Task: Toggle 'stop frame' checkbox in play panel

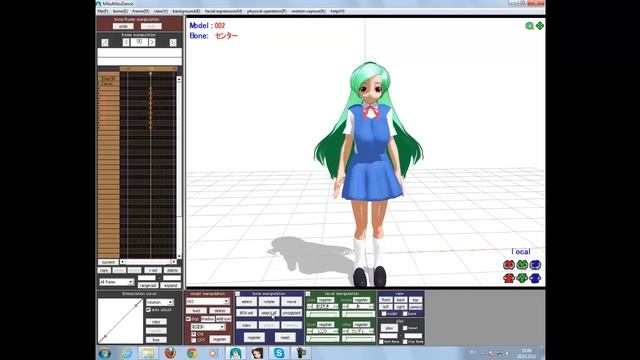Action: (405, 342)
